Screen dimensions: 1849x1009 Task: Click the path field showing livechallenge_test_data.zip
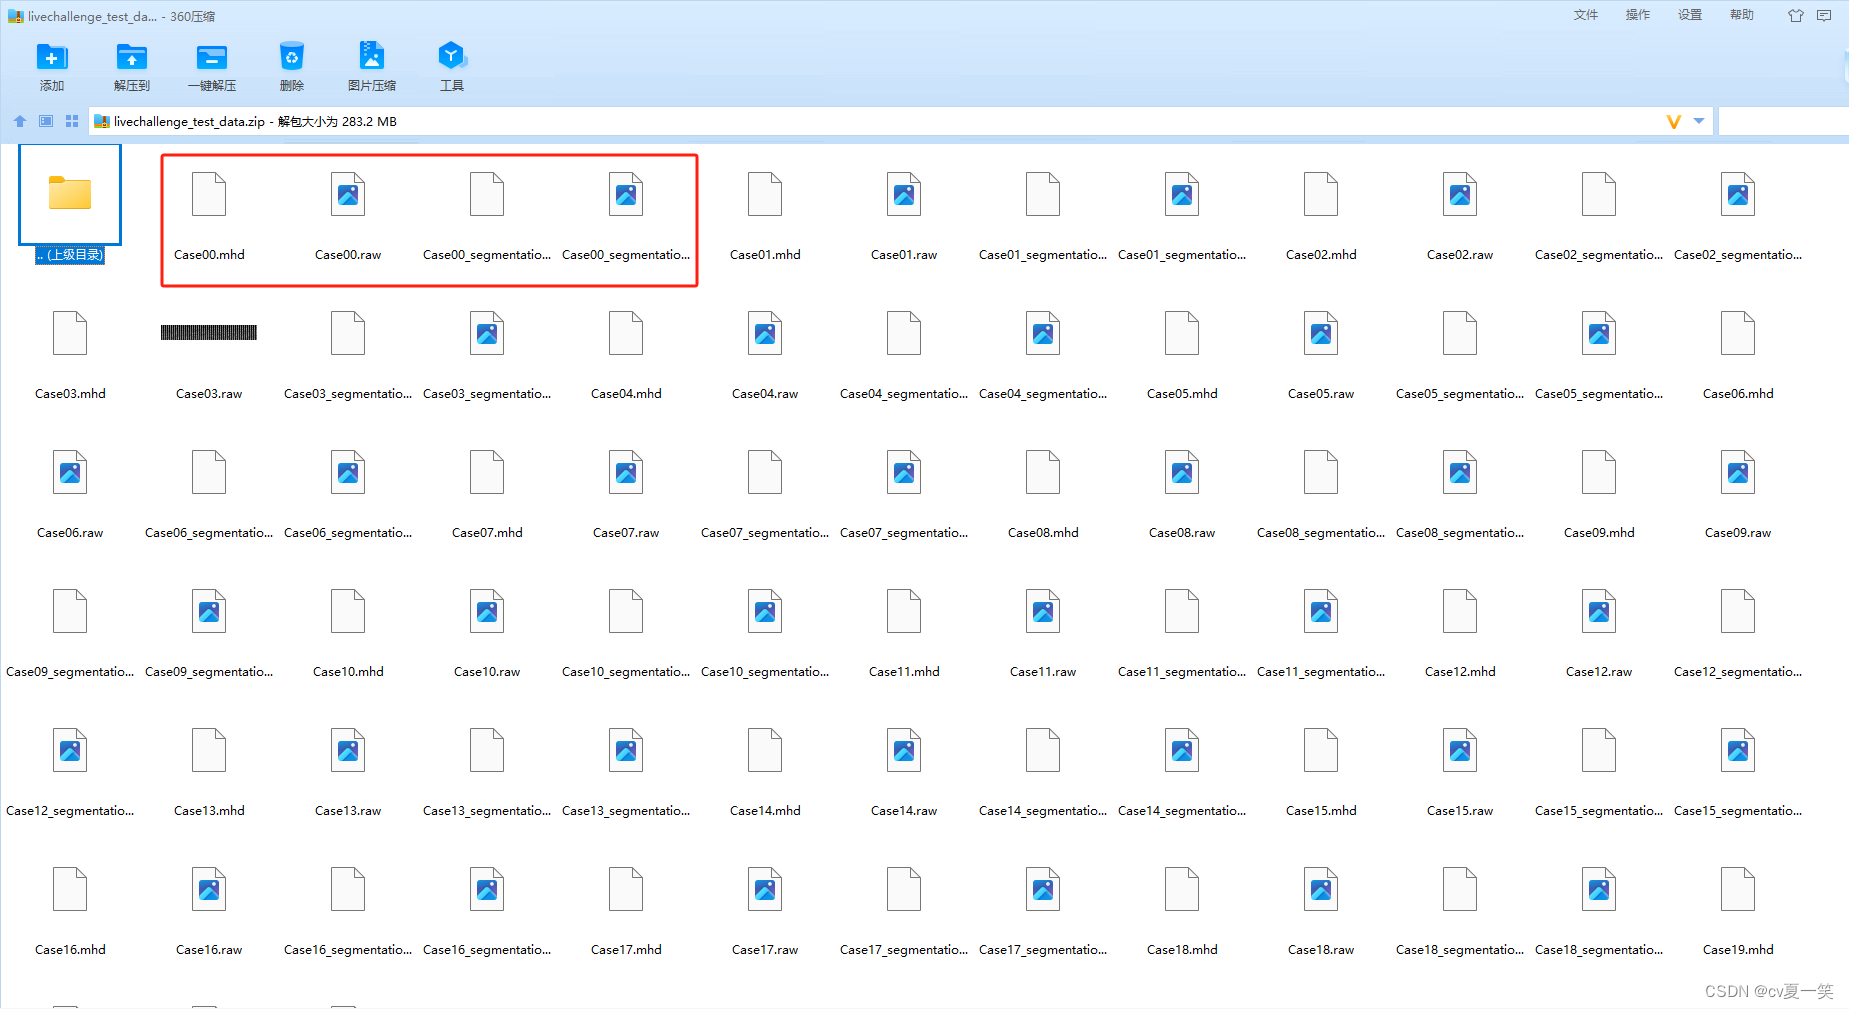point(900,121)
